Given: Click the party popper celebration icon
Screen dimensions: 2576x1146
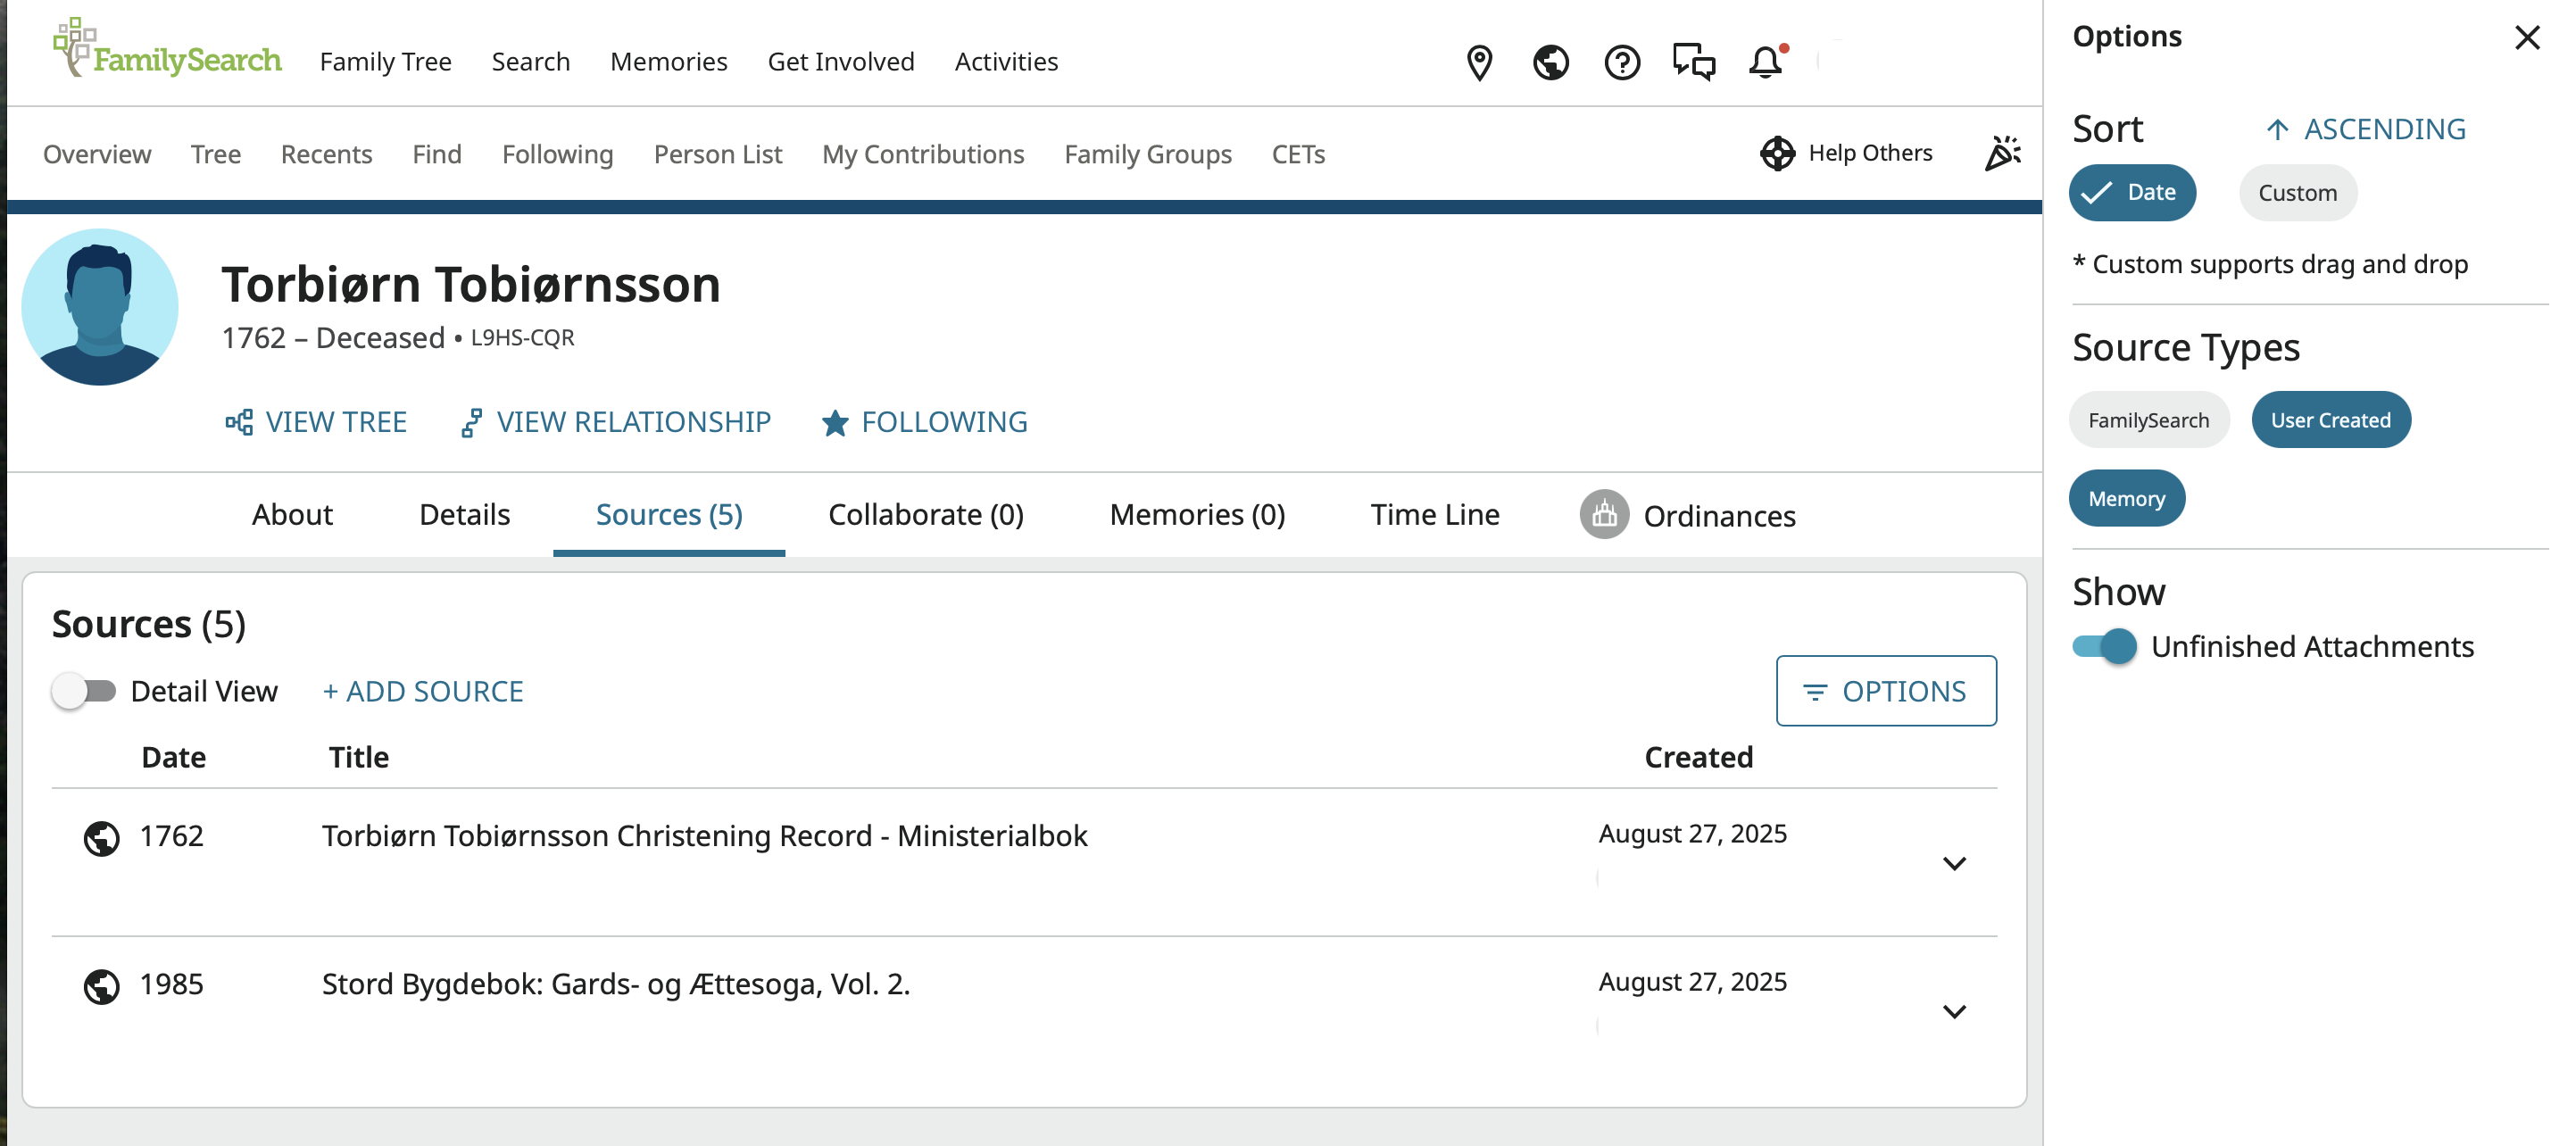Looking at the screenshot, I should click(2002, 153).
